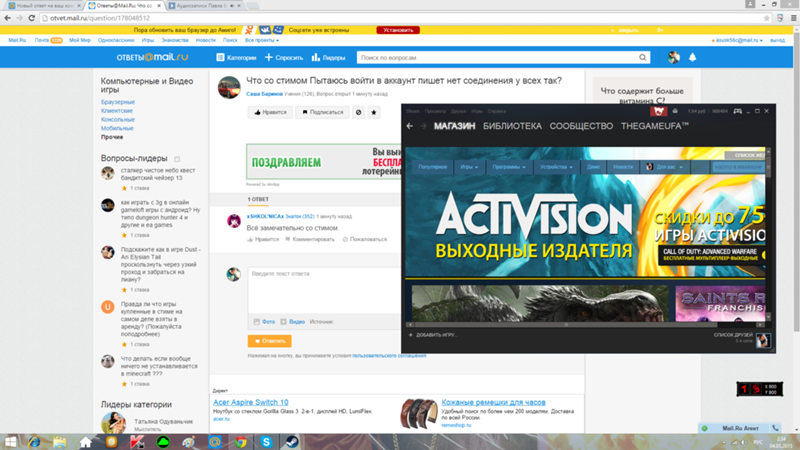The width and height of the screenshot is (800, 450).
Task: Click the star favorite icon under the question
Action: [x=374, y=112]
